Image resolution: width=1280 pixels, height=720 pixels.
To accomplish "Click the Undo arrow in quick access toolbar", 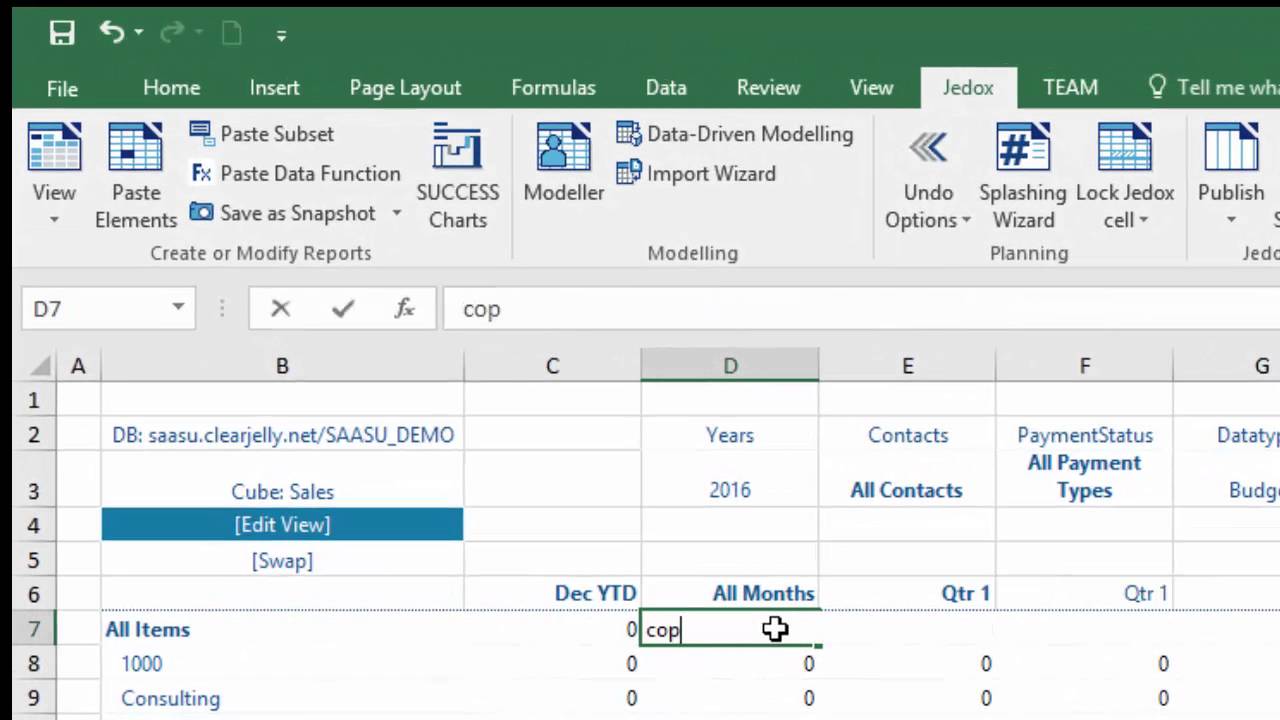I will point(110,33).
